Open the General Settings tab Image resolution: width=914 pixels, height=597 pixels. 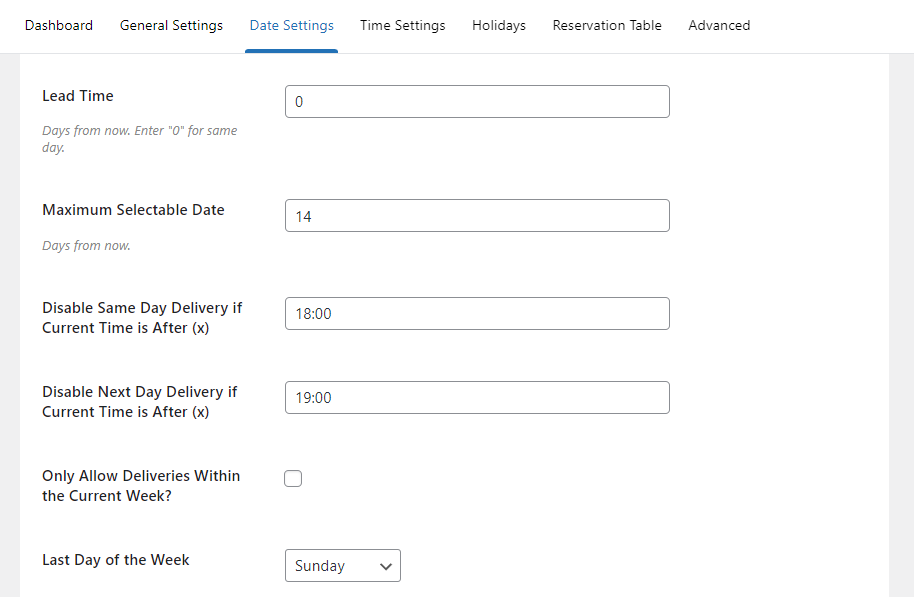[x=171, y=25]
